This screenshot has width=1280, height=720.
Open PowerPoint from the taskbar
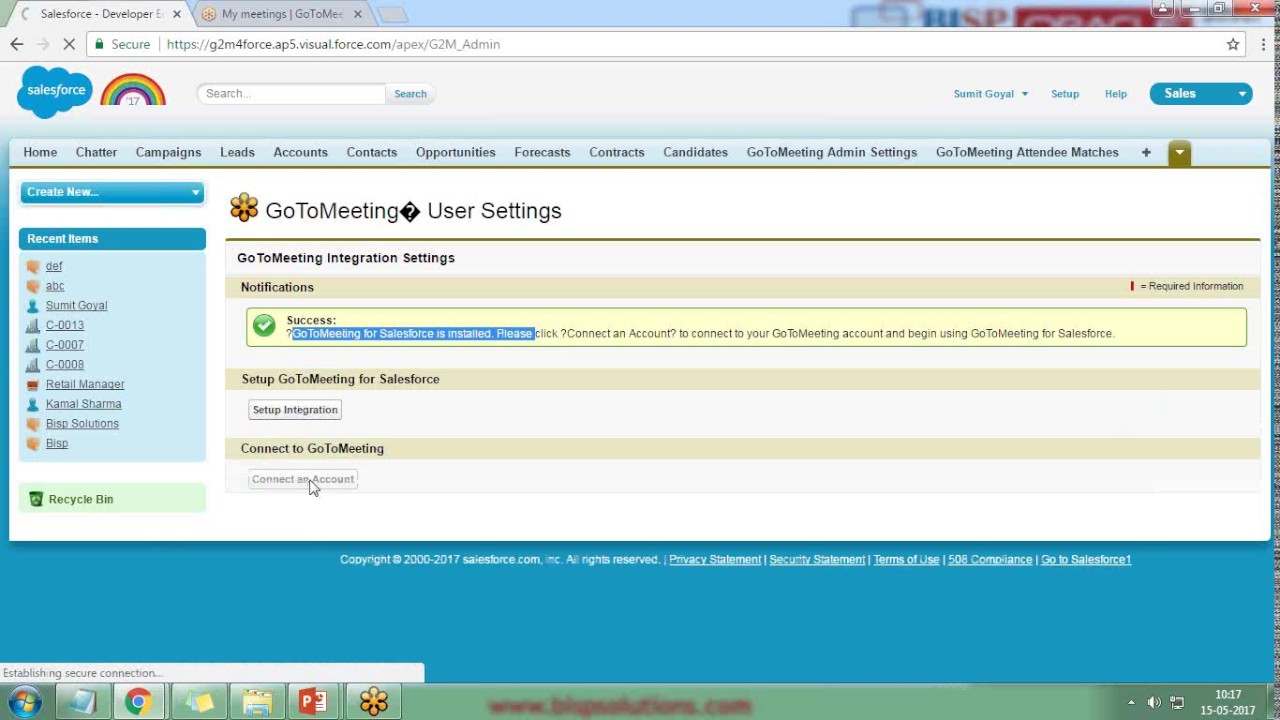click(314, 702)
